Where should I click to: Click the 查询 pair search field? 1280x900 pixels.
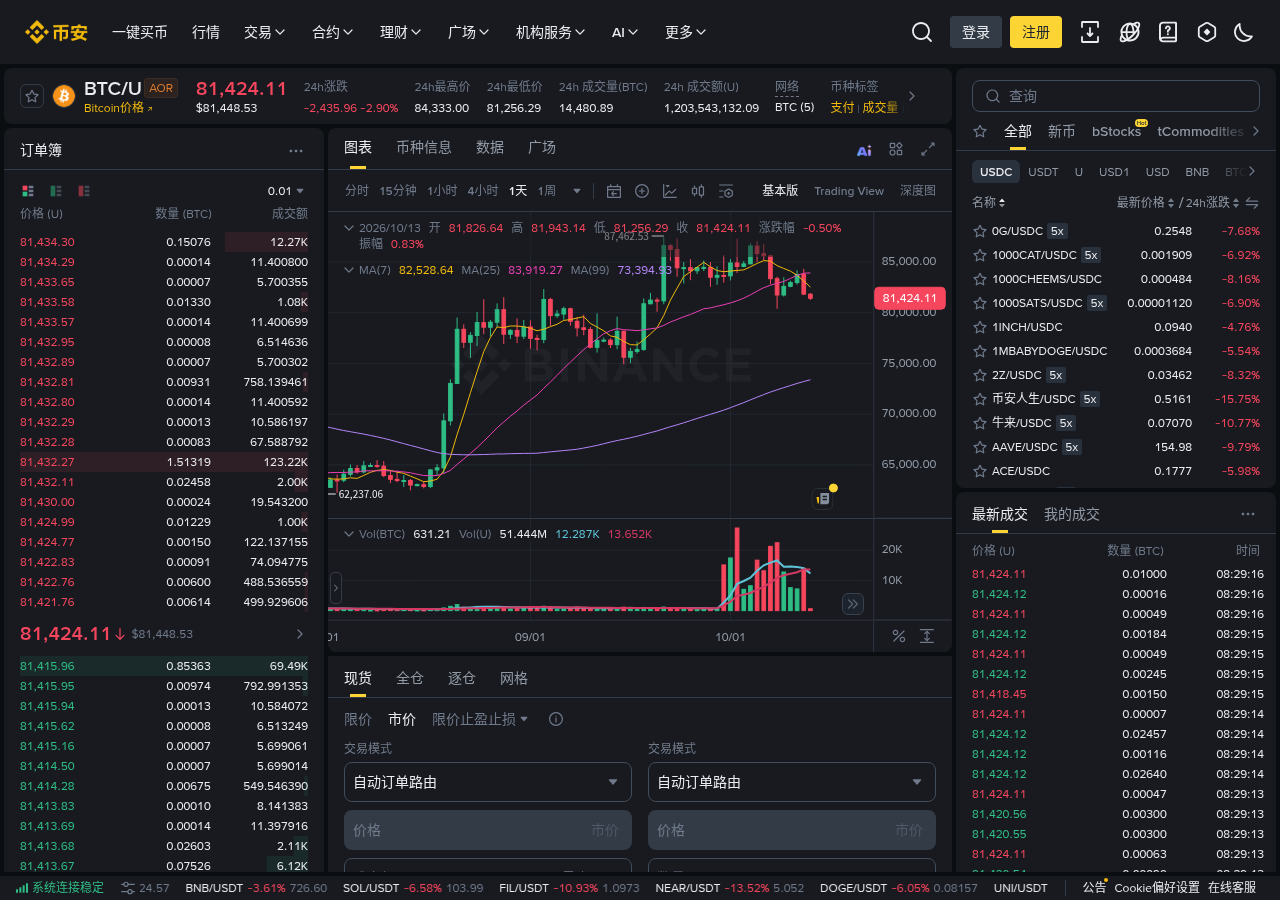click(1116, 96)
